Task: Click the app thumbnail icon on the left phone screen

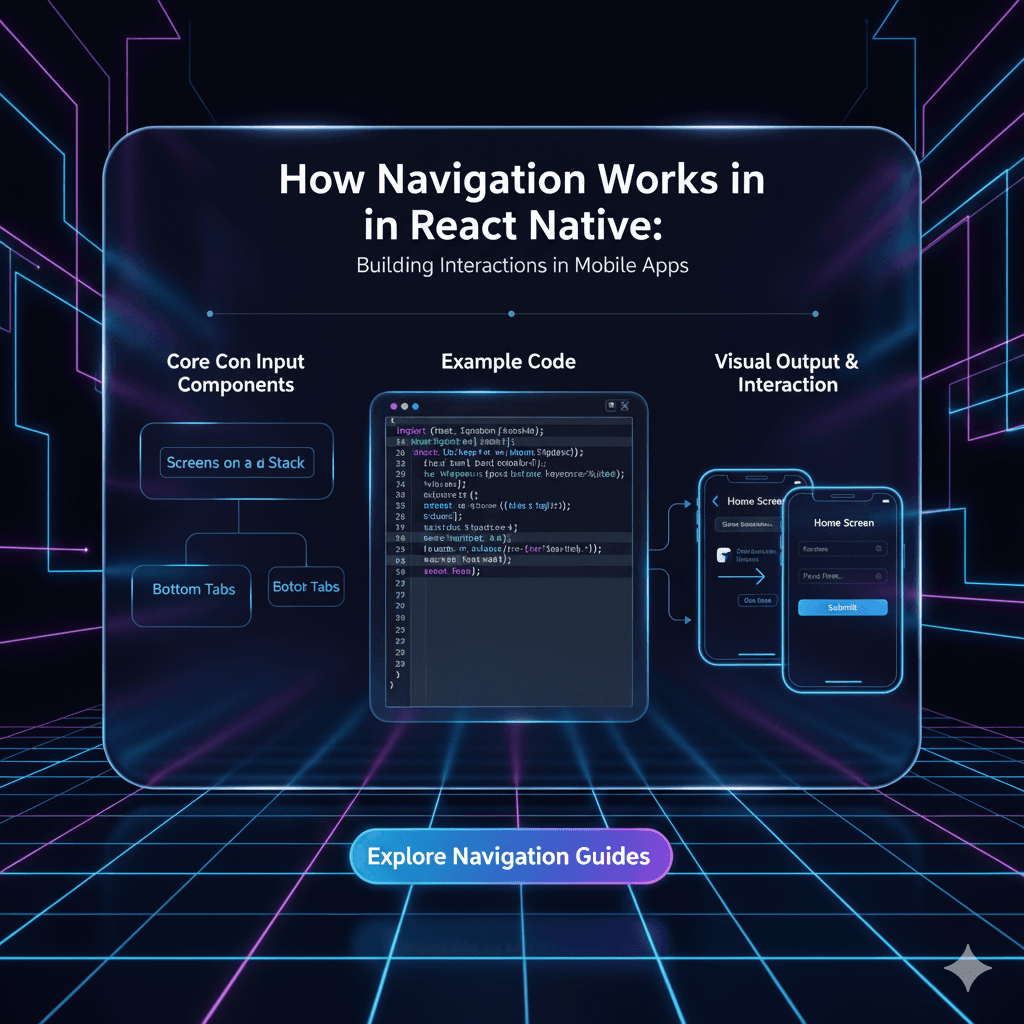Action: 723,555
